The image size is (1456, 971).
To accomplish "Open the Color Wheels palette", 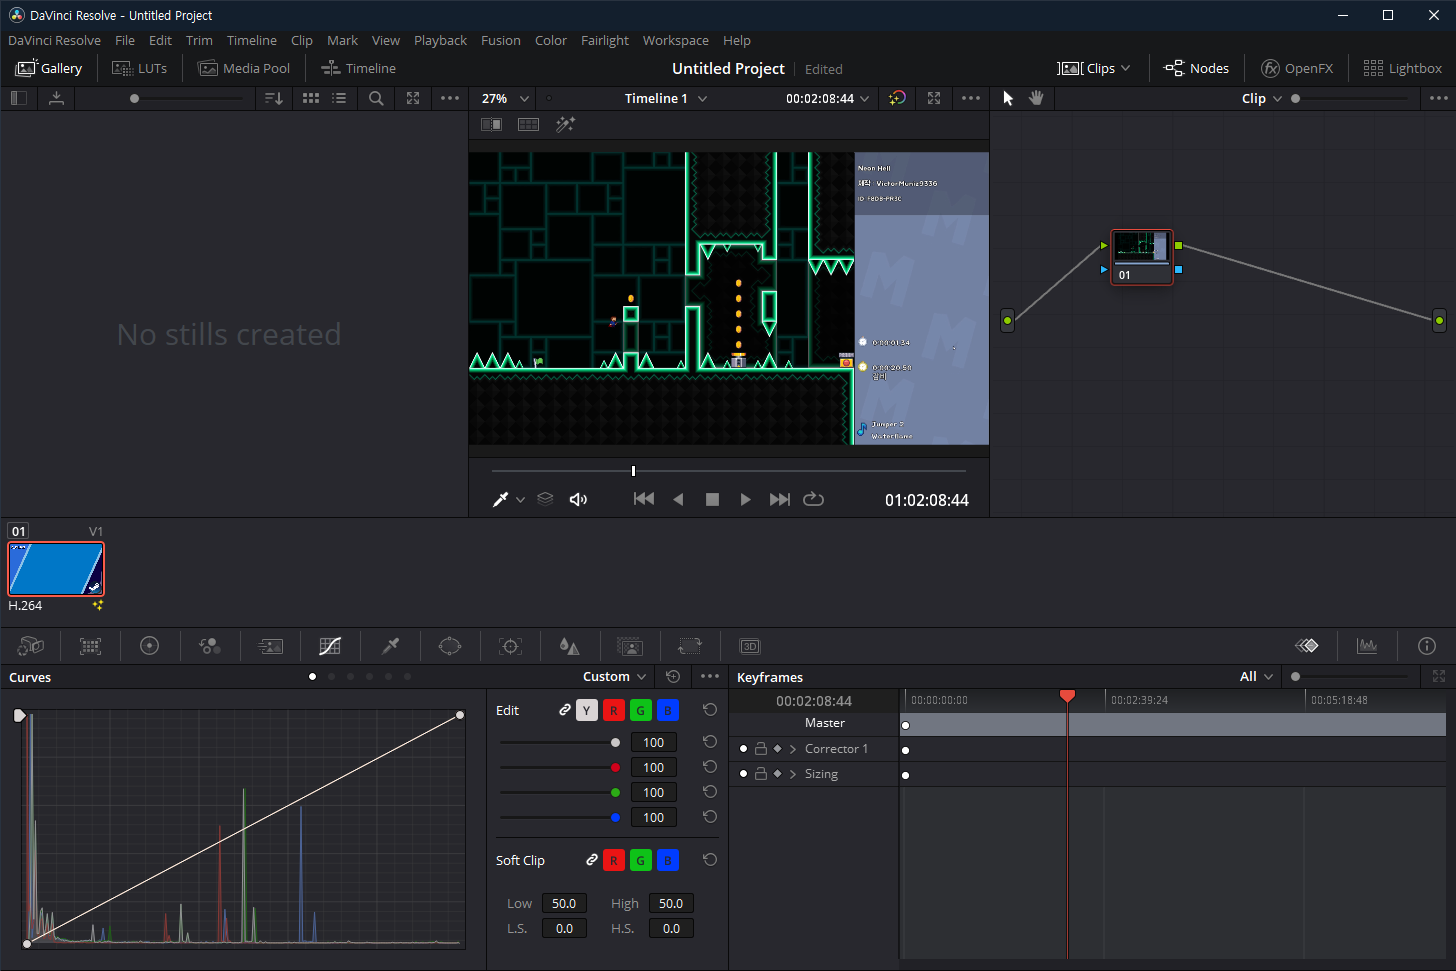I will (150, 646).
